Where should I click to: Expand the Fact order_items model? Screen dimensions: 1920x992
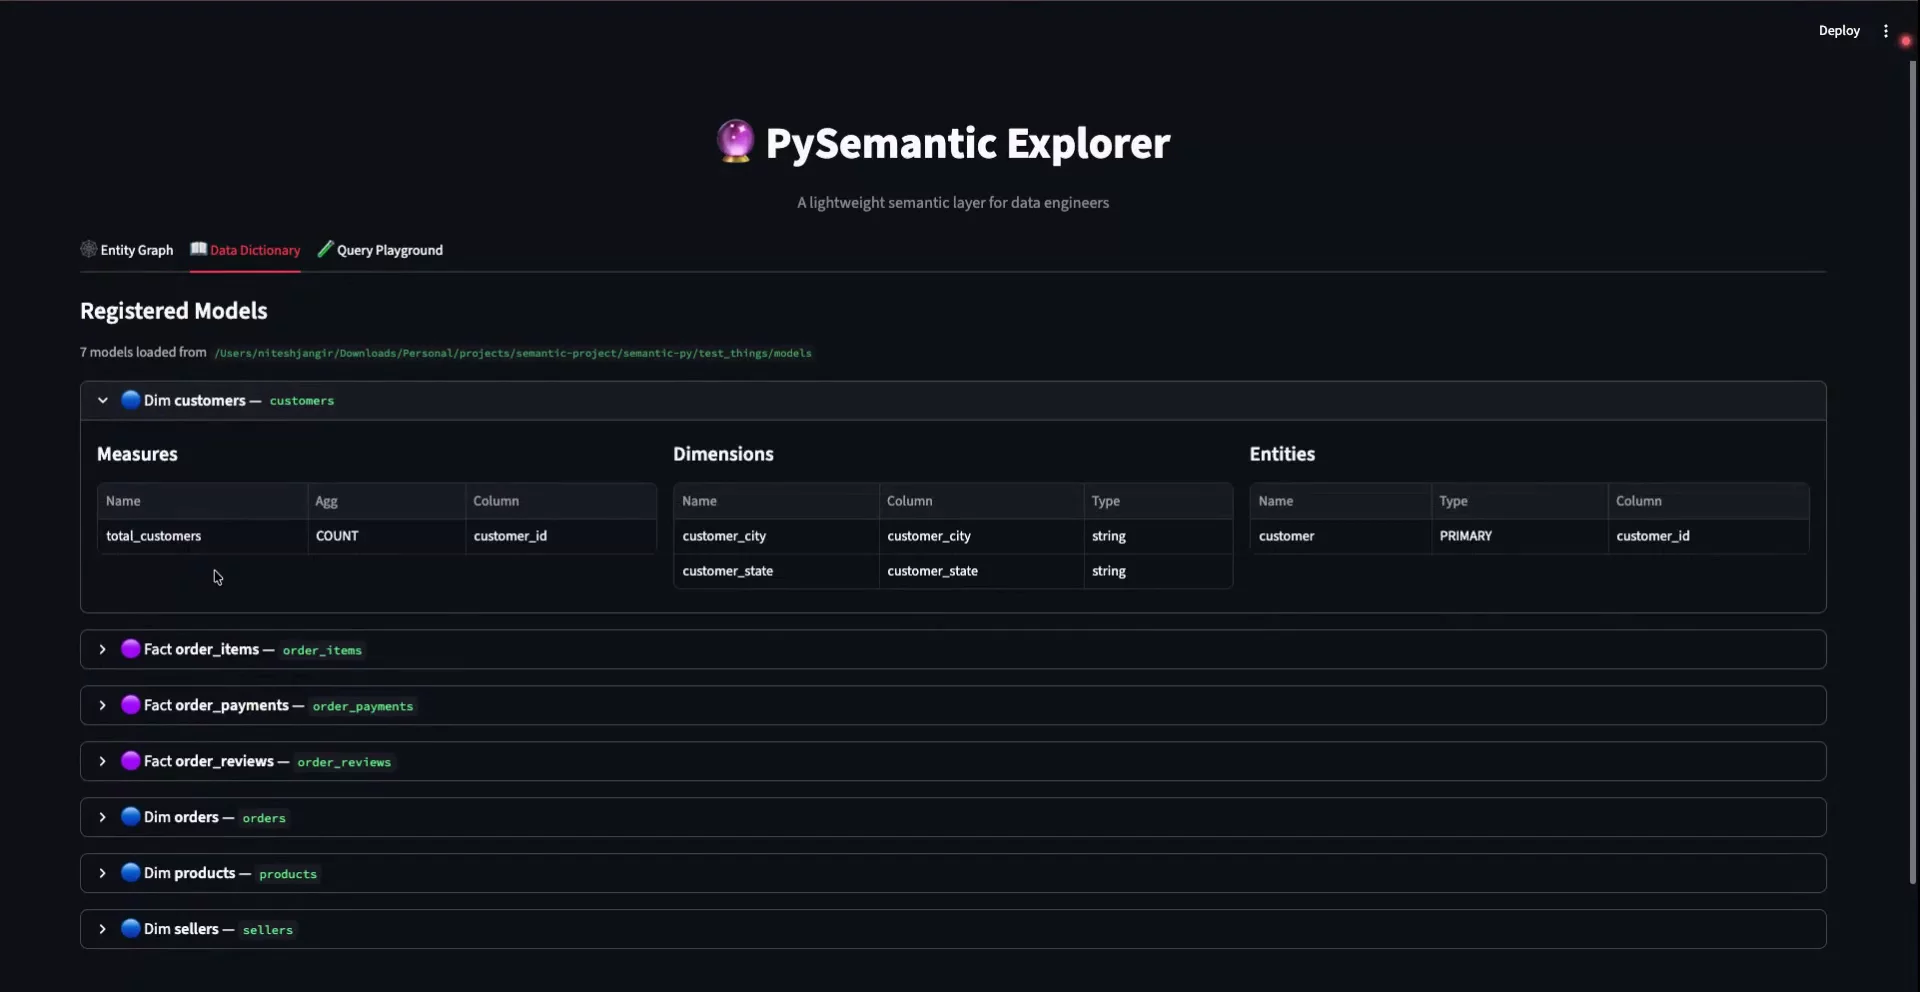[x=953, y=649]
